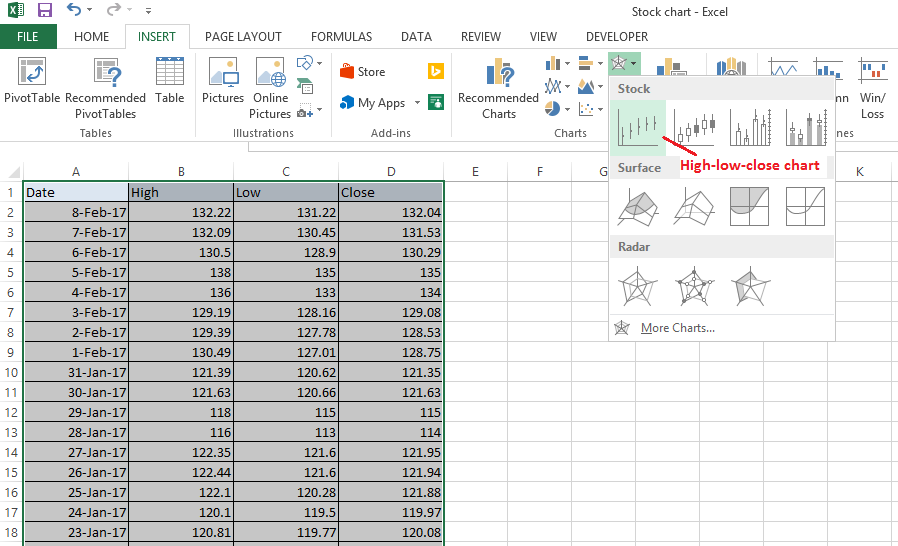
Task: Insert a Bar chart
Action: 585,63
